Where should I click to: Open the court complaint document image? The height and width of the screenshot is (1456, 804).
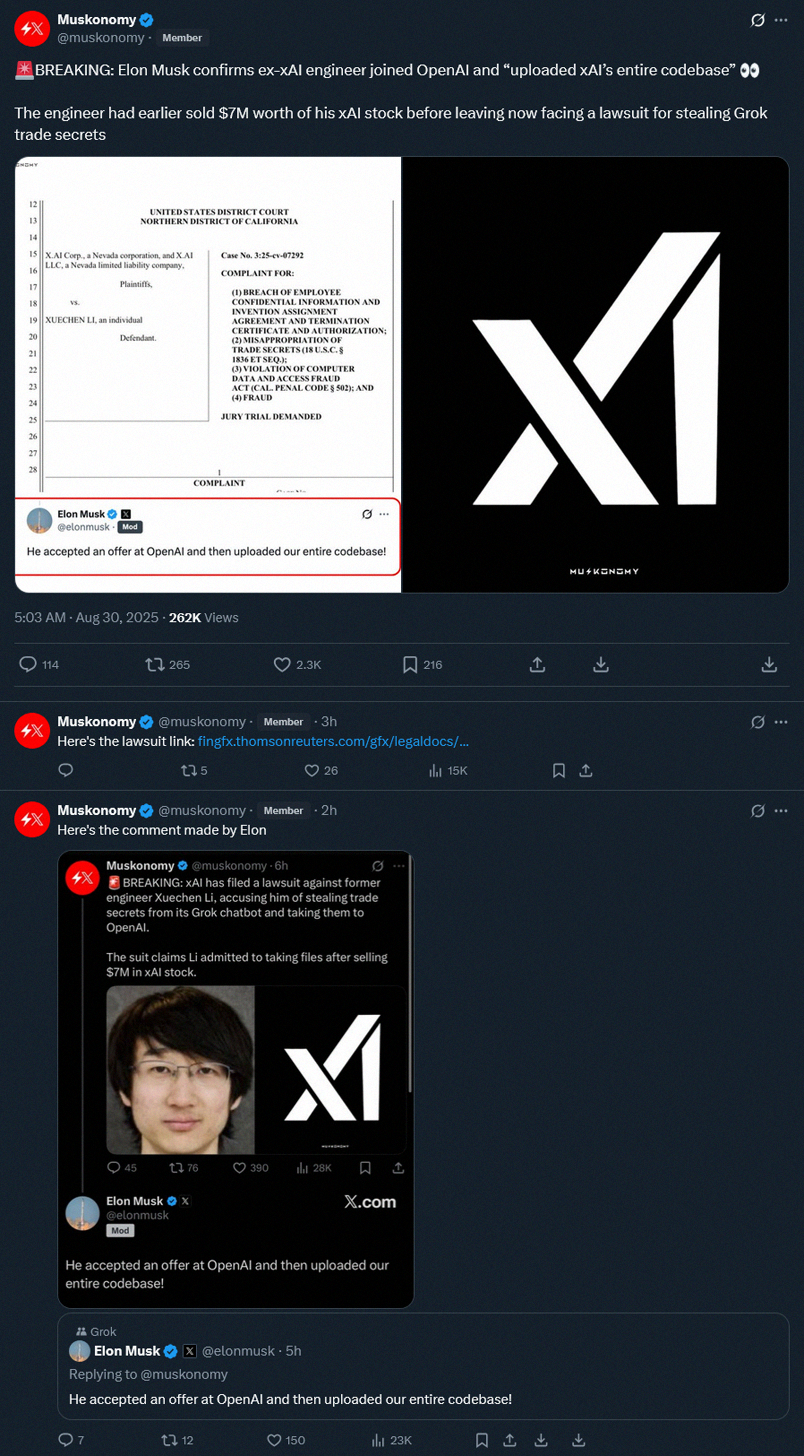coord(207,375)
